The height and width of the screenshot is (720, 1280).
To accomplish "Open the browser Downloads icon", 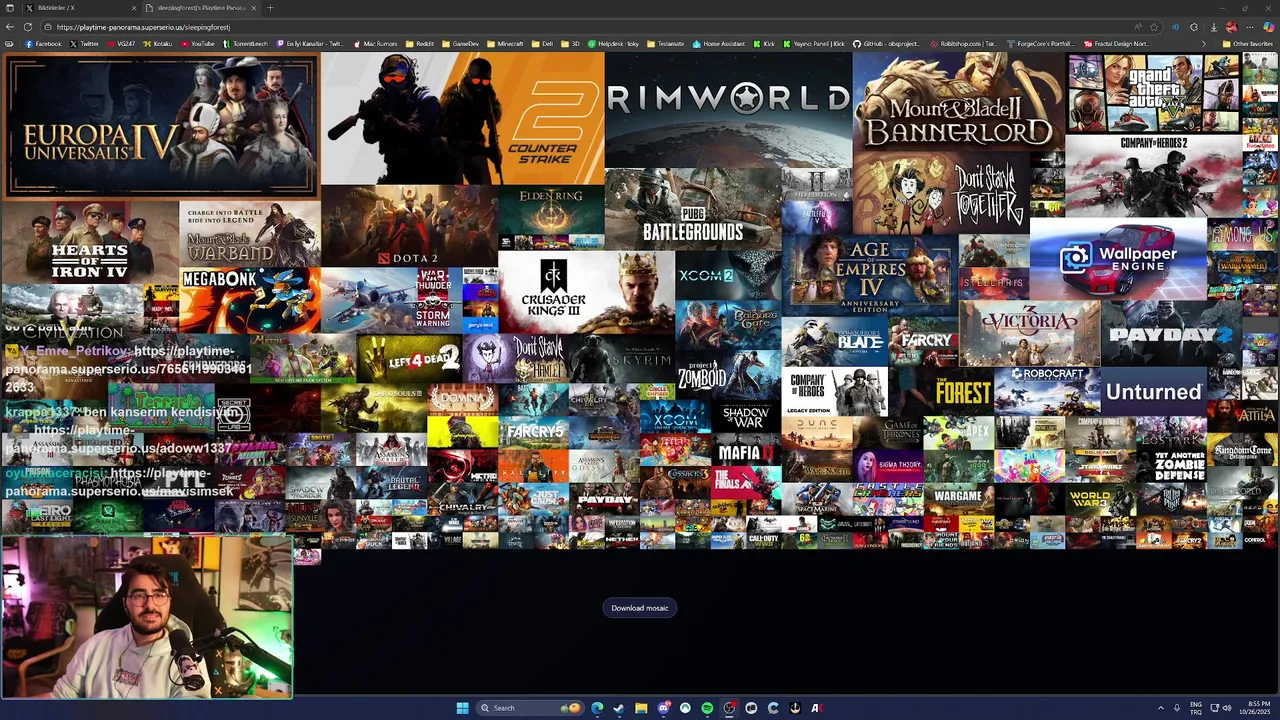I will pyautogui.click(x=1213, y=27).
